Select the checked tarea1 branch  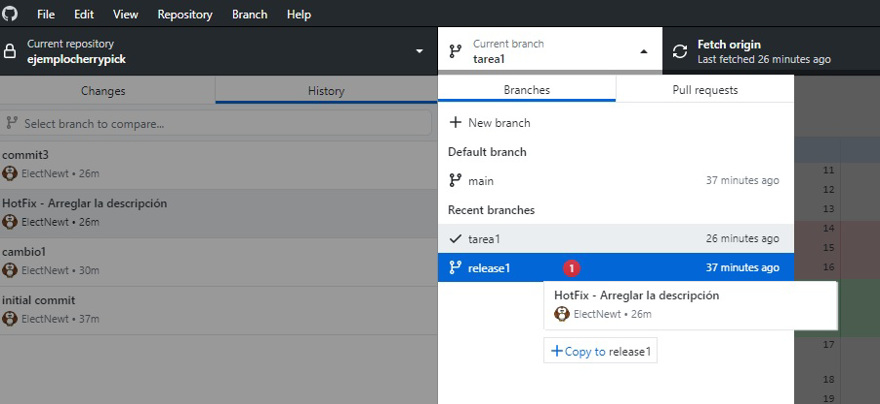pos(616,238)
